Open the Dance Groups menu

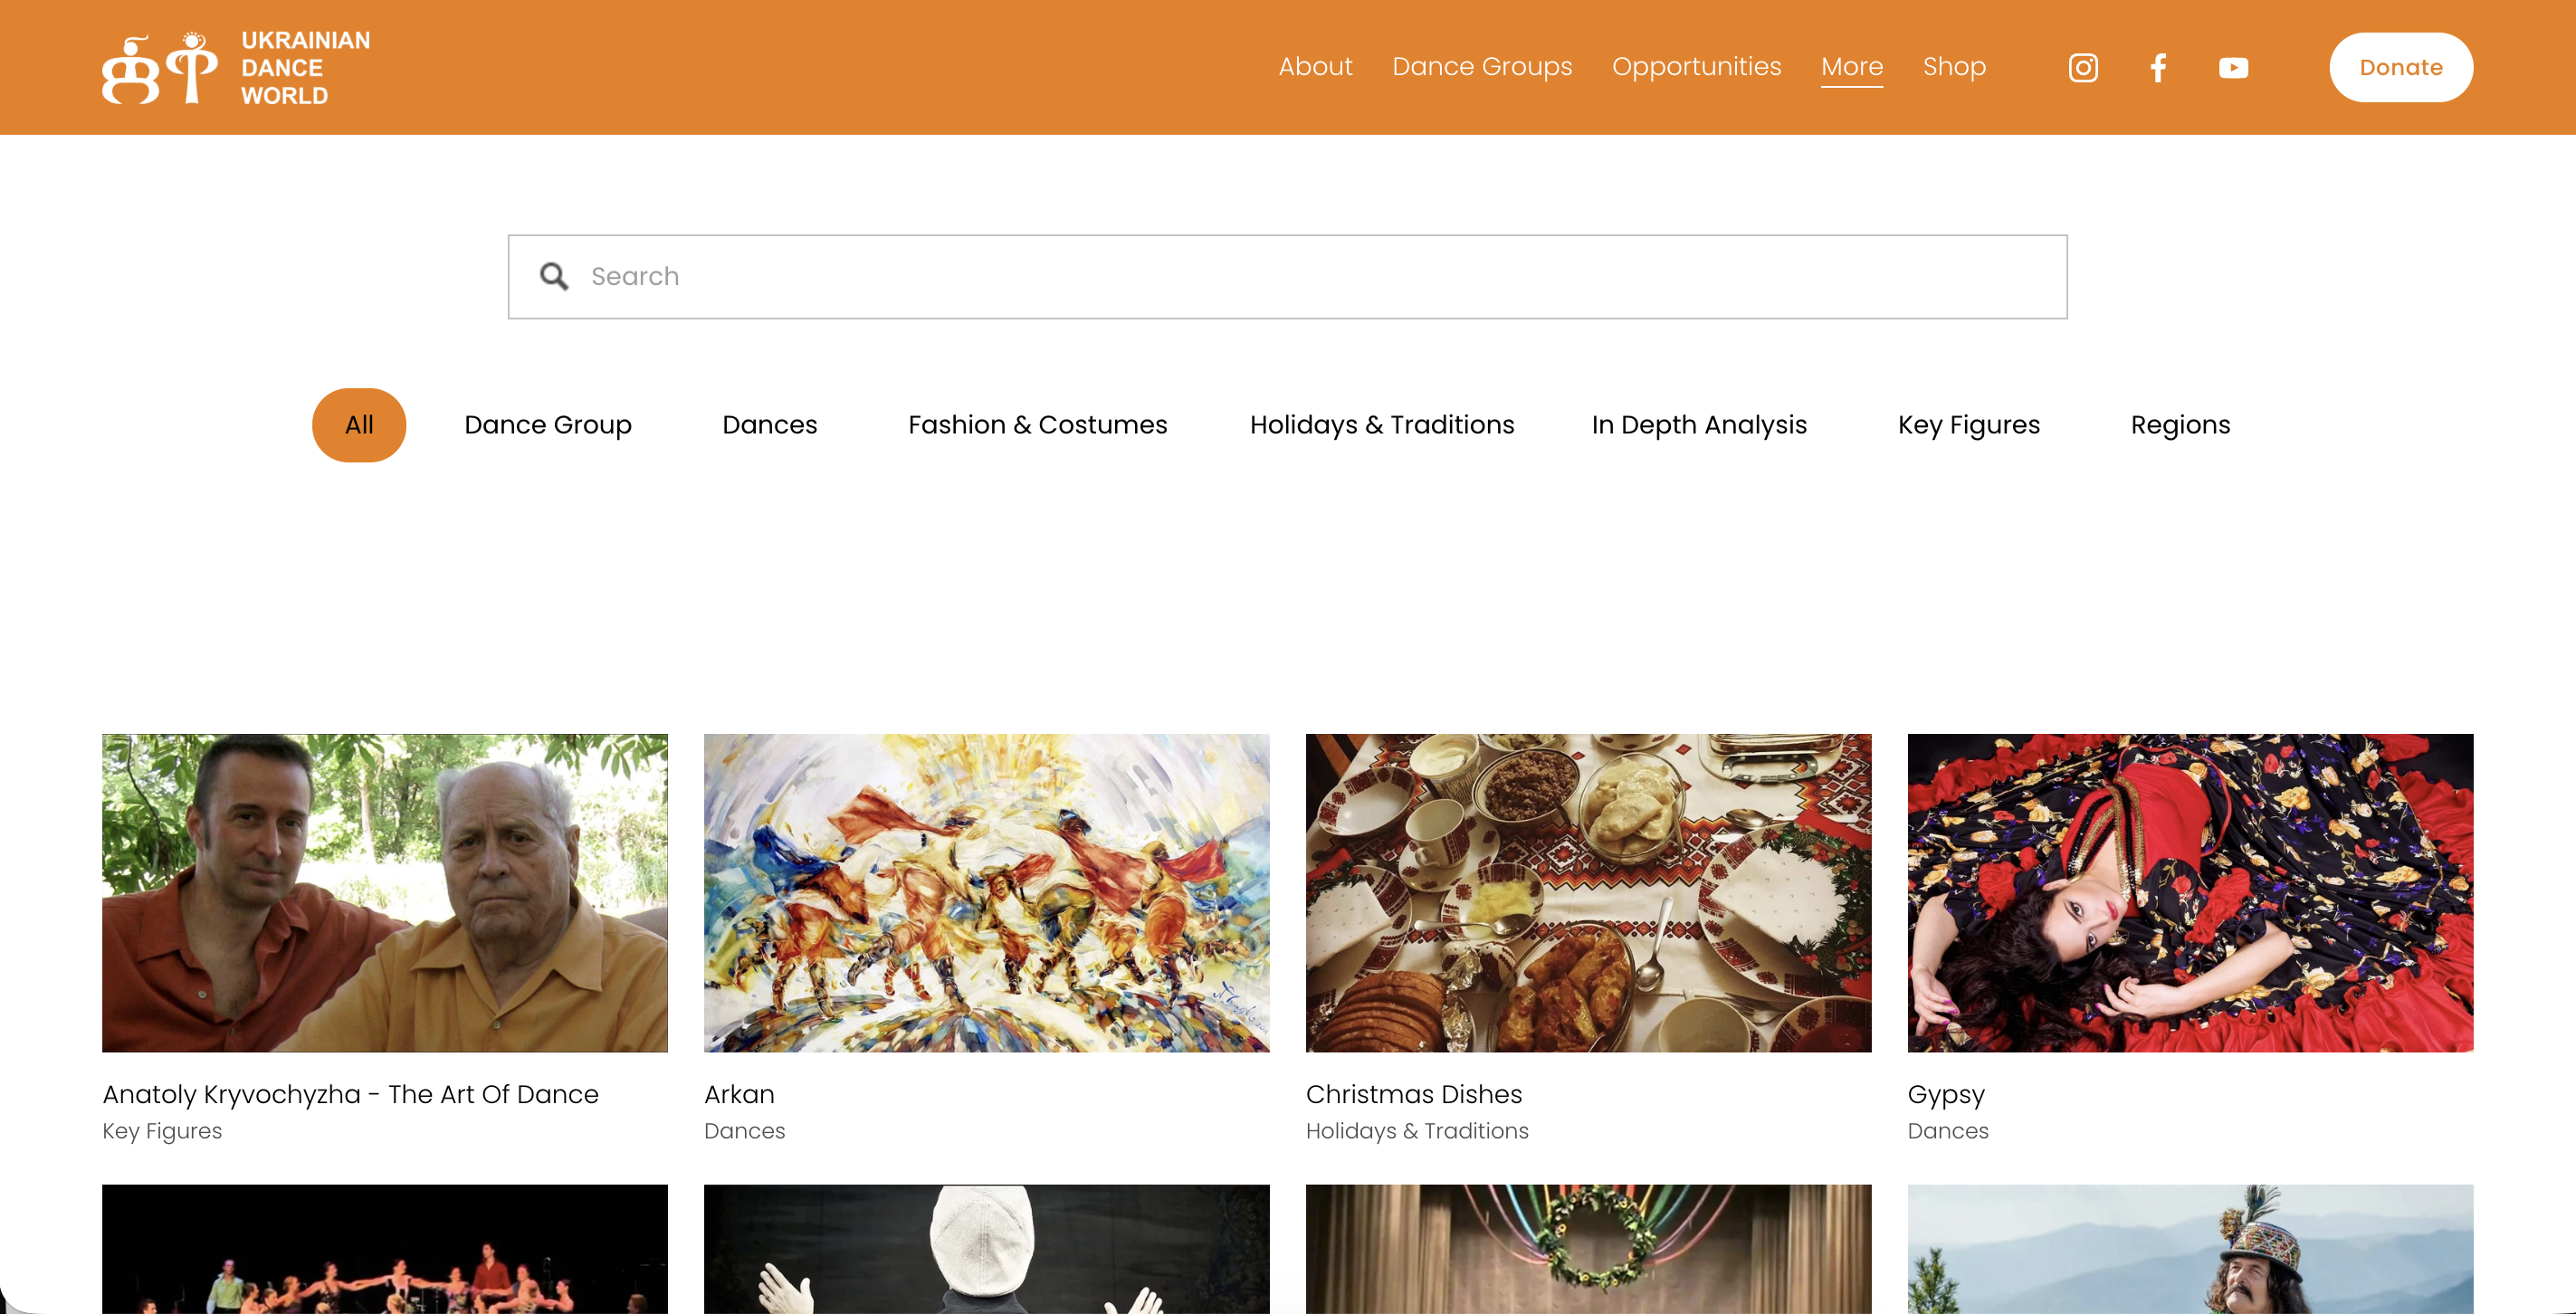(x=1482, y=67)
